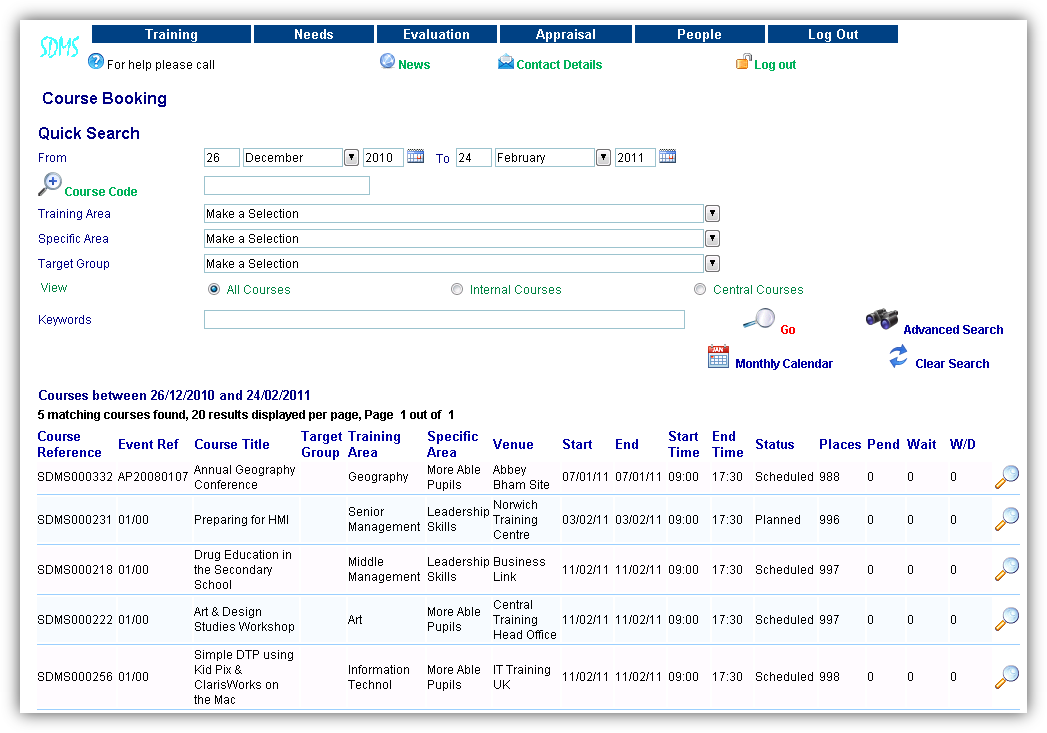
Task: Expand the Target Group dropdown
Action: coord(712,264)
